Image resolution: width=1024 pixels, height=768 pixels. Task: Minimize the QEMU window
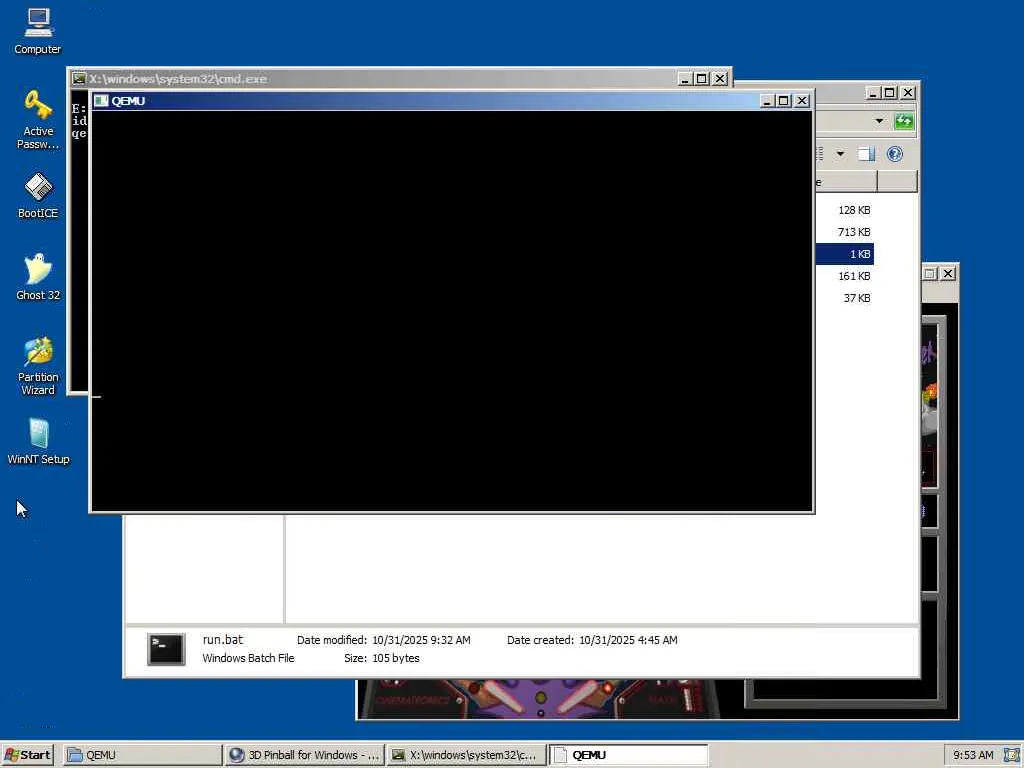(x=767, y=101)
